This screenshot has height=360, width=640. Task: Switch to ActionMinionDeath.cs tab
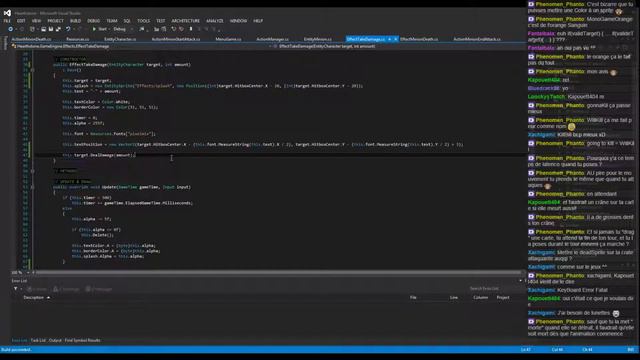pyautogui.click(x=31, y=39)
